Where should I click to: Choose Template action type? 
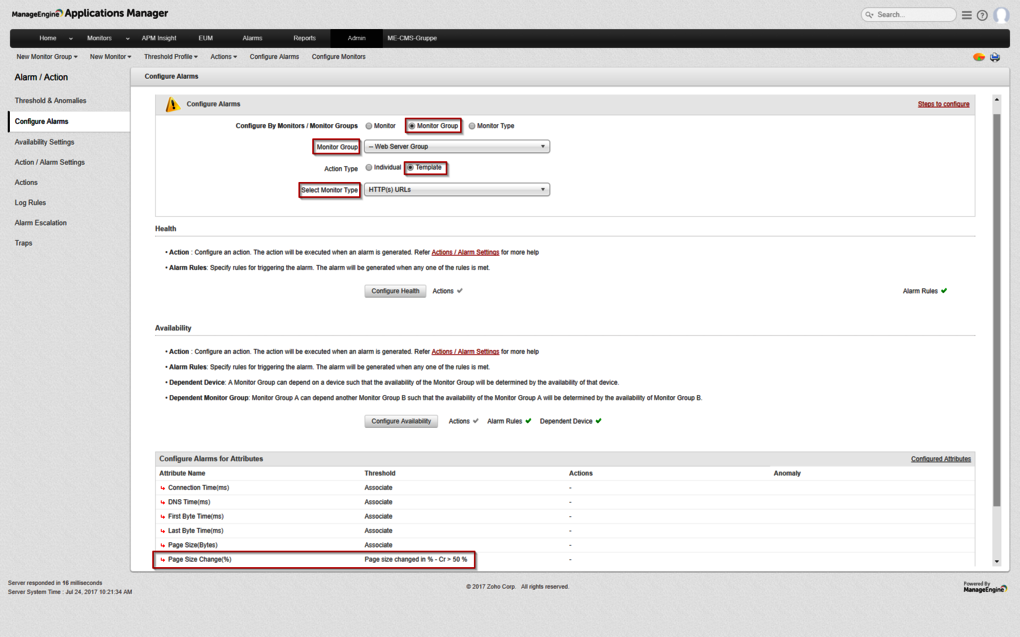pyautogui.click(x=410, y=167)
